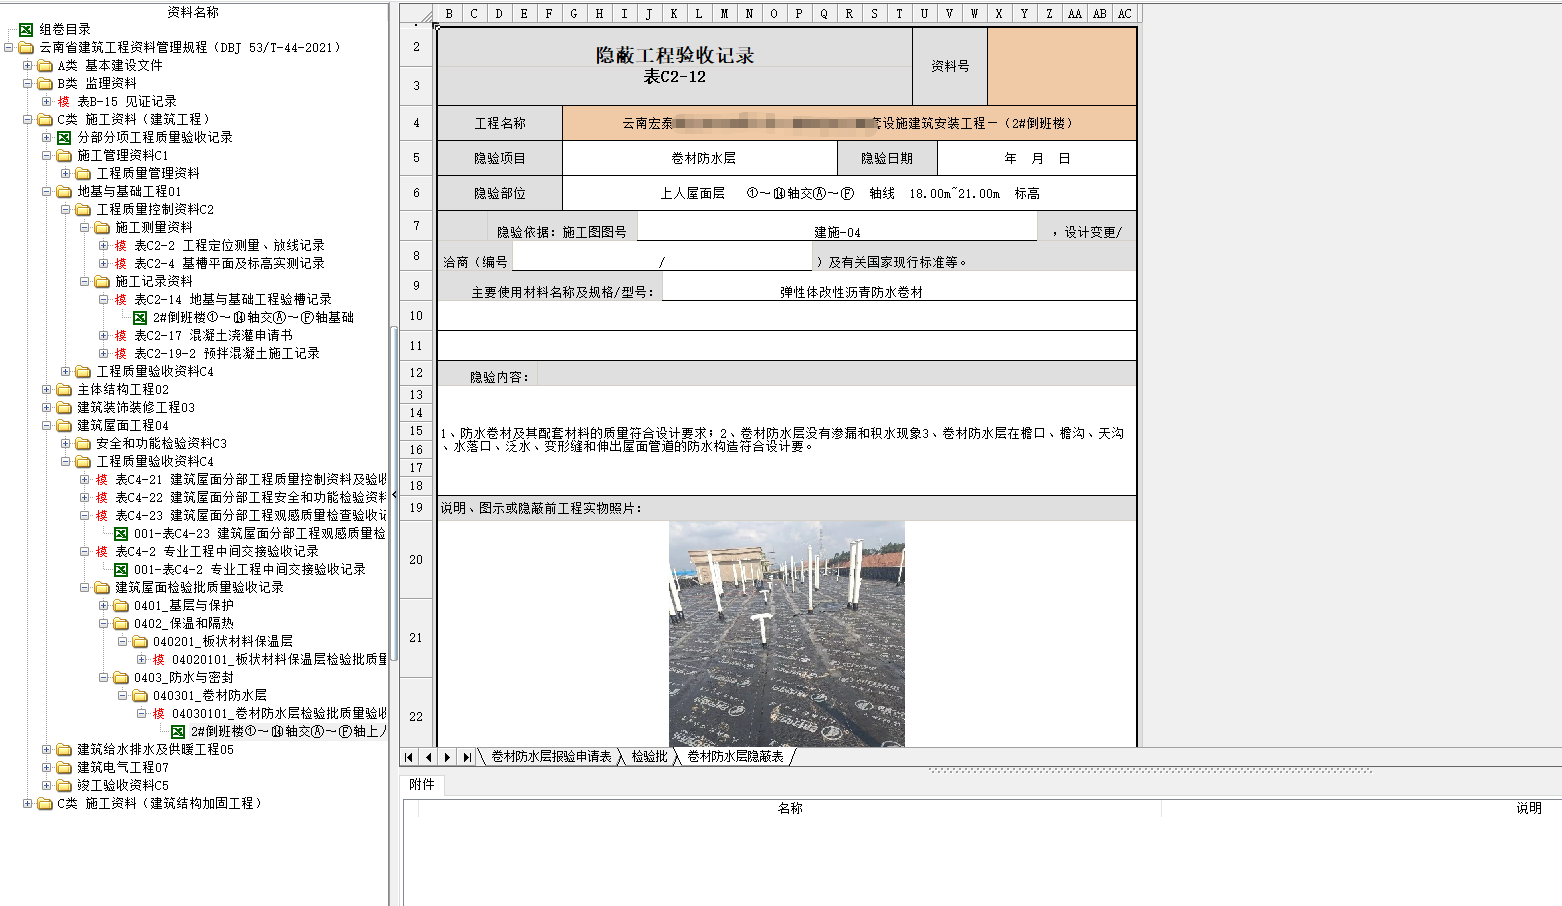The image size is (1562, 906).
Task: Go to the last sheet with the last-sheet arrow
Action: (467, 757)
